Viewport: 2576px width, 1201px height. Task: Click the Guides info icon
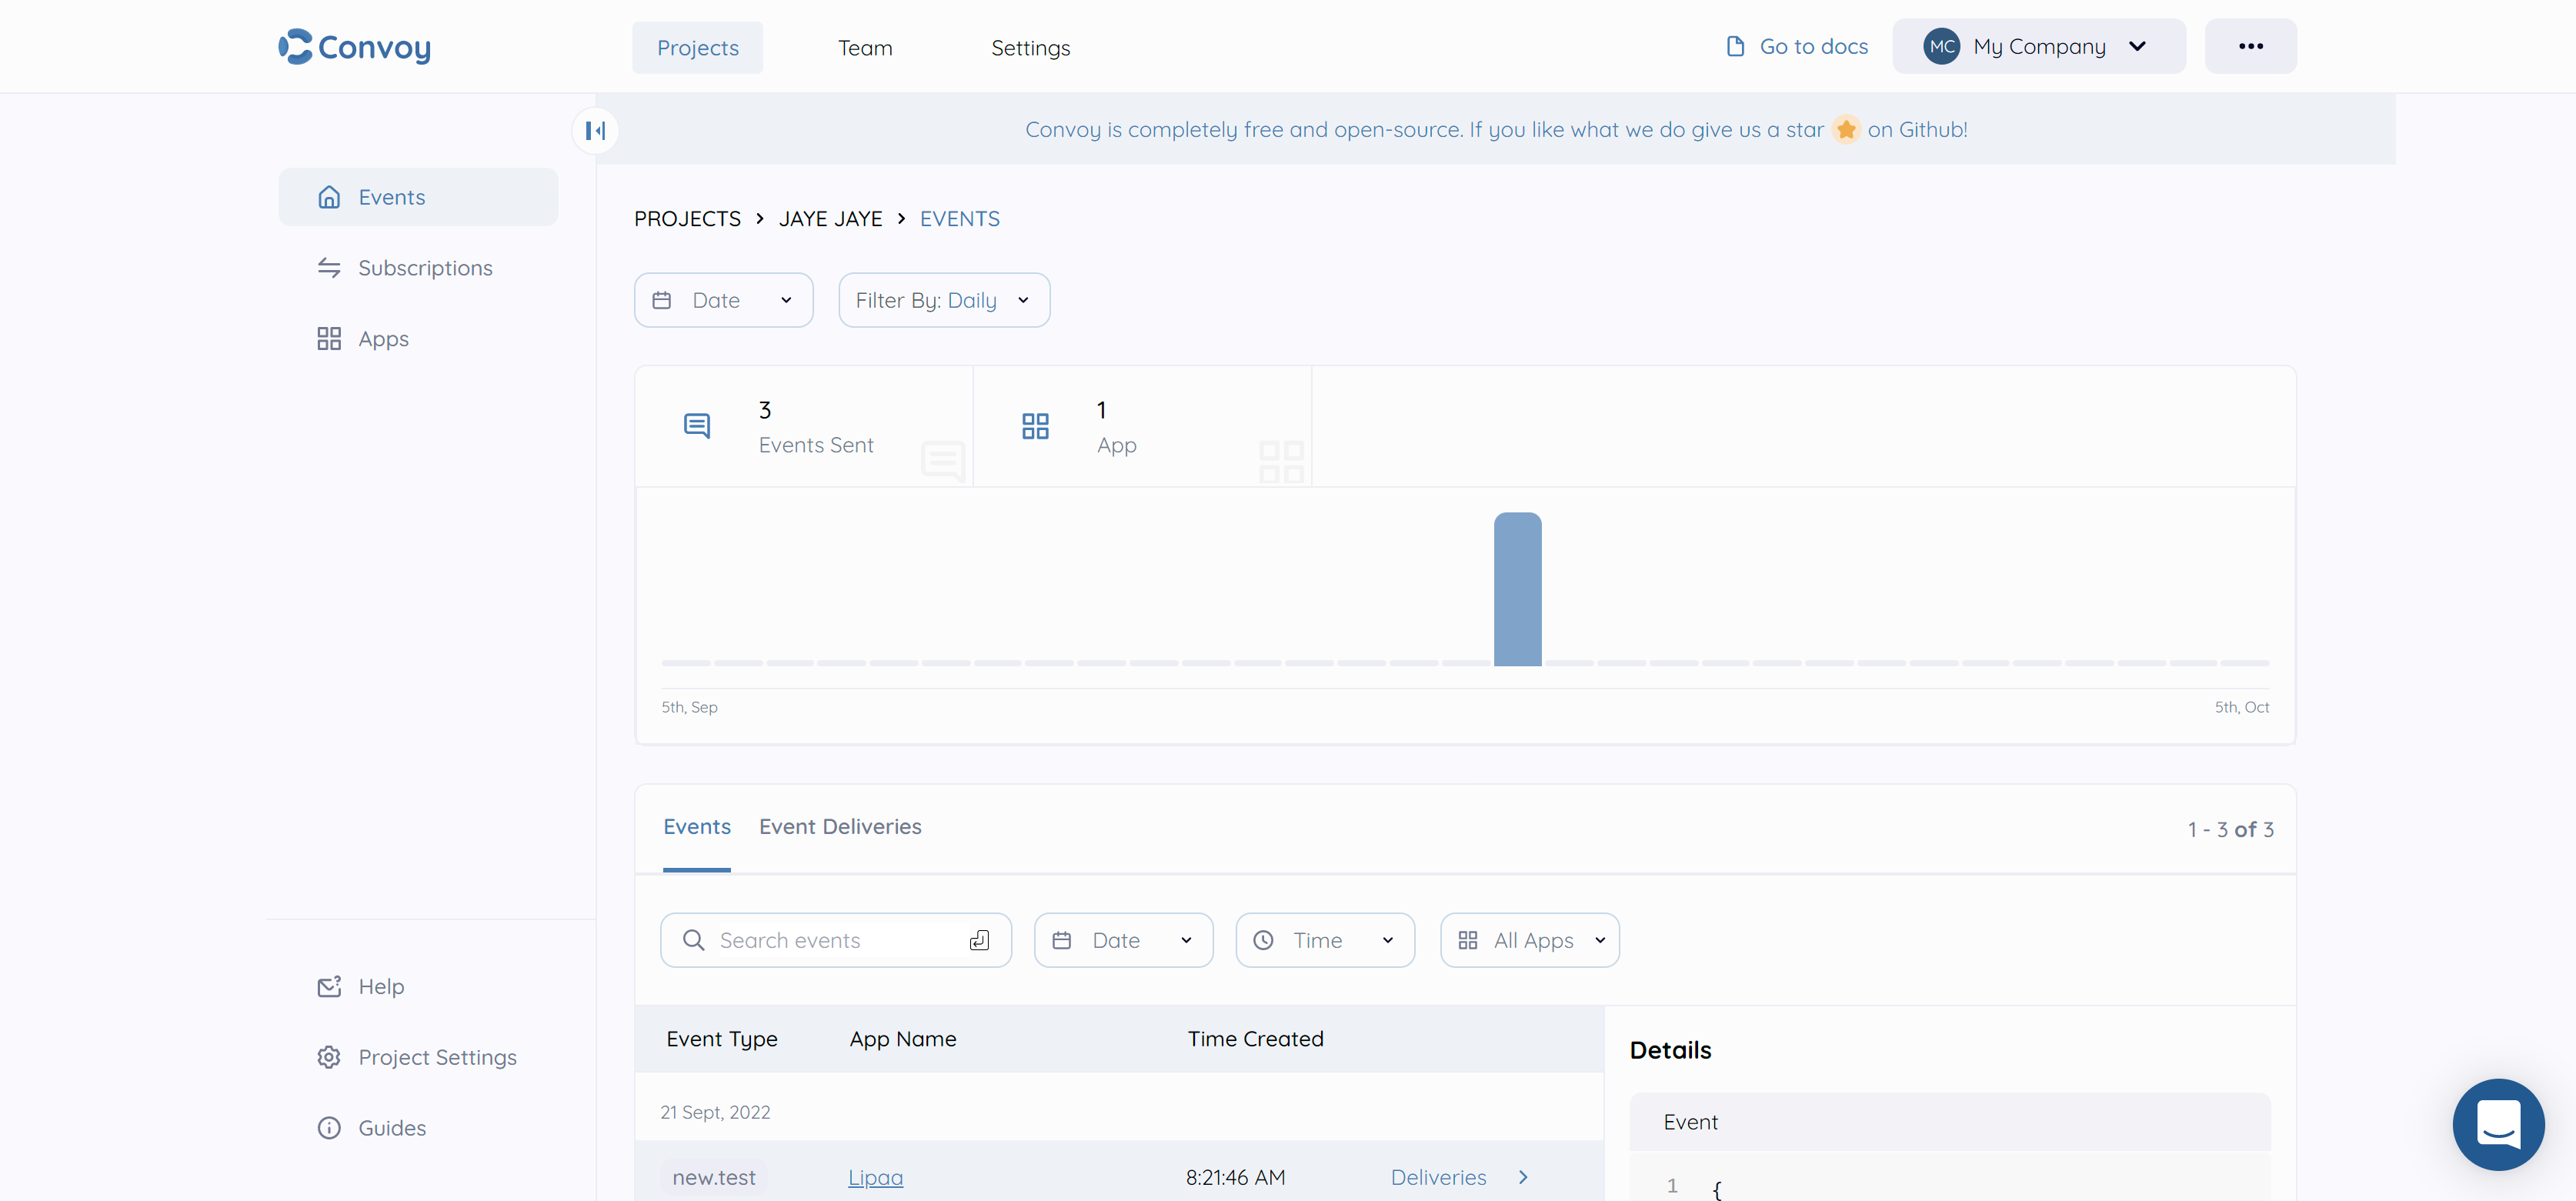tap(330, 1127)
